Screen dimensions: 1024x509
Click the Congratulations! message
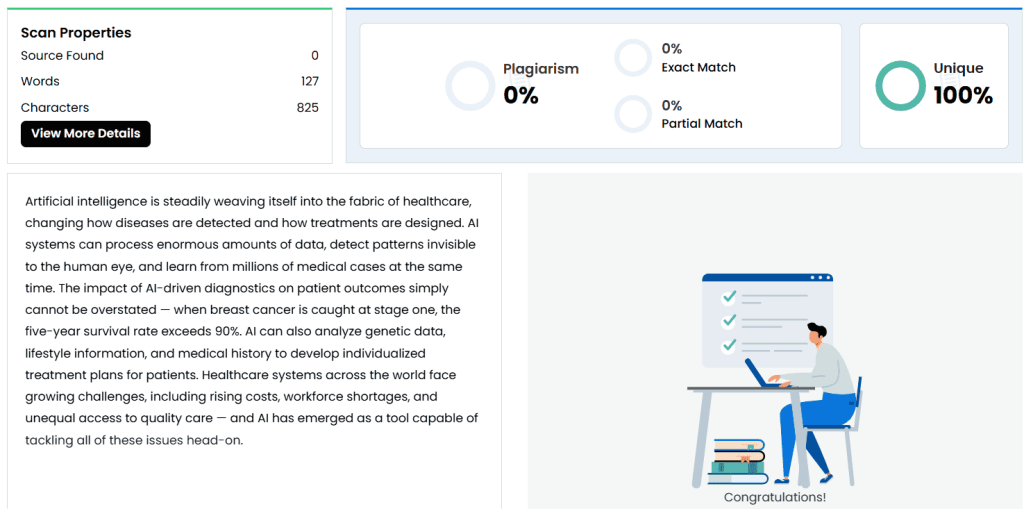(775, 497)
